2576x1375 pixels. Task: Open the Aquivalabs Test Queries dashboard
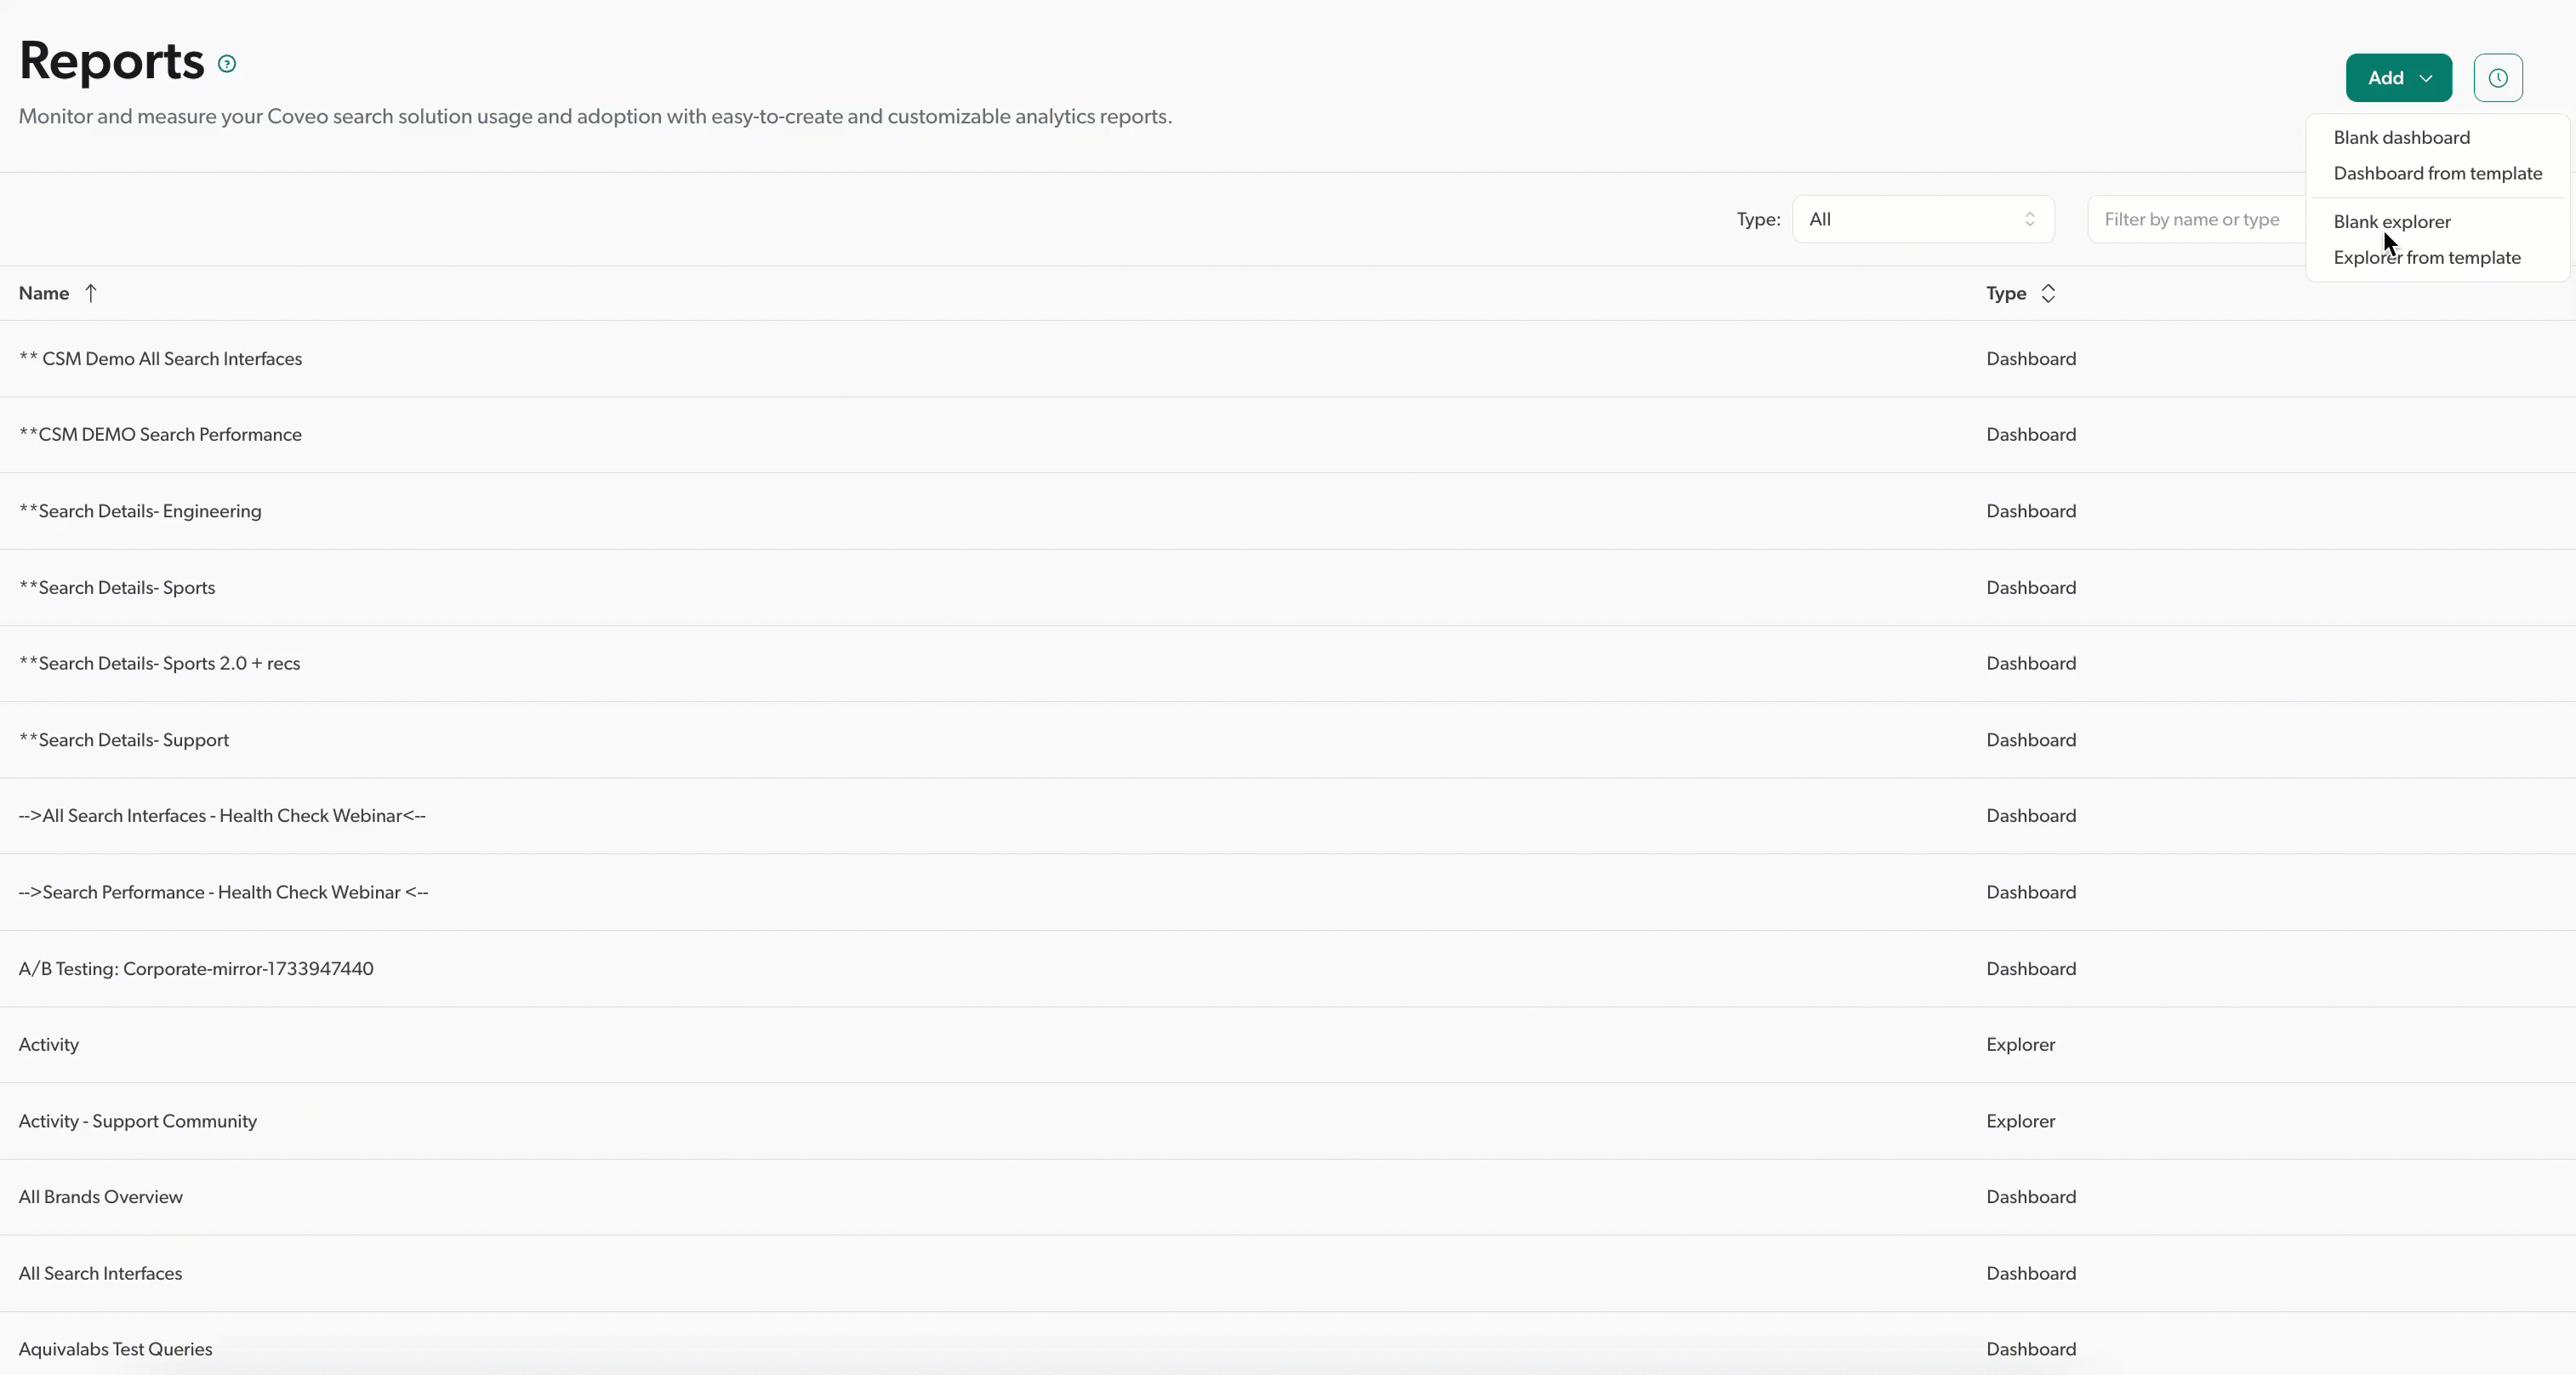pyautogui.click(x=116, y=1348)
